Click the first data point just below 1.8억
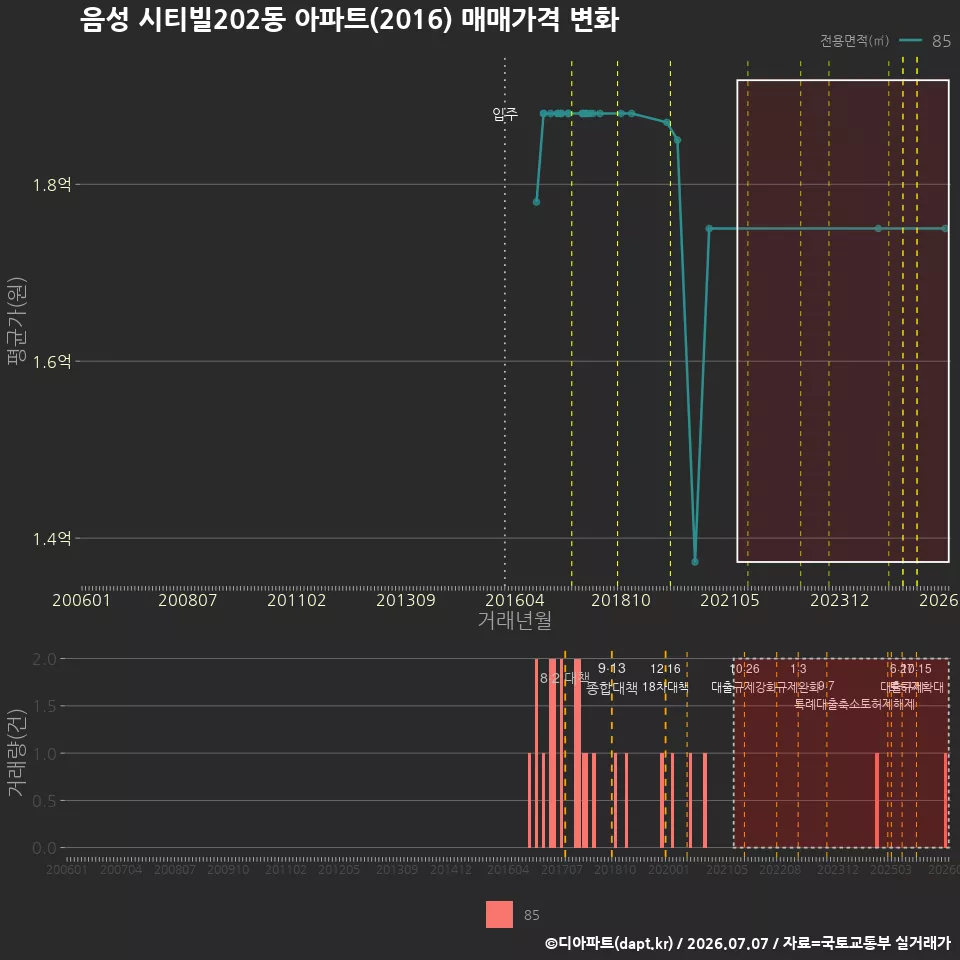 pyautogui.click(x=536, y=202)
